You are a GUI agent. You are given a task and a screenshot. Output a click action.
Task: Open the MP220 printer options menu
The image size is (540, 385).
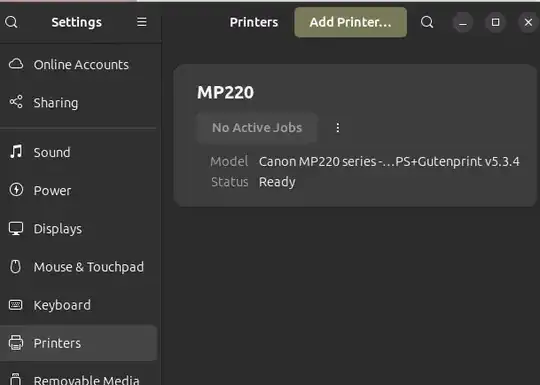338,128
